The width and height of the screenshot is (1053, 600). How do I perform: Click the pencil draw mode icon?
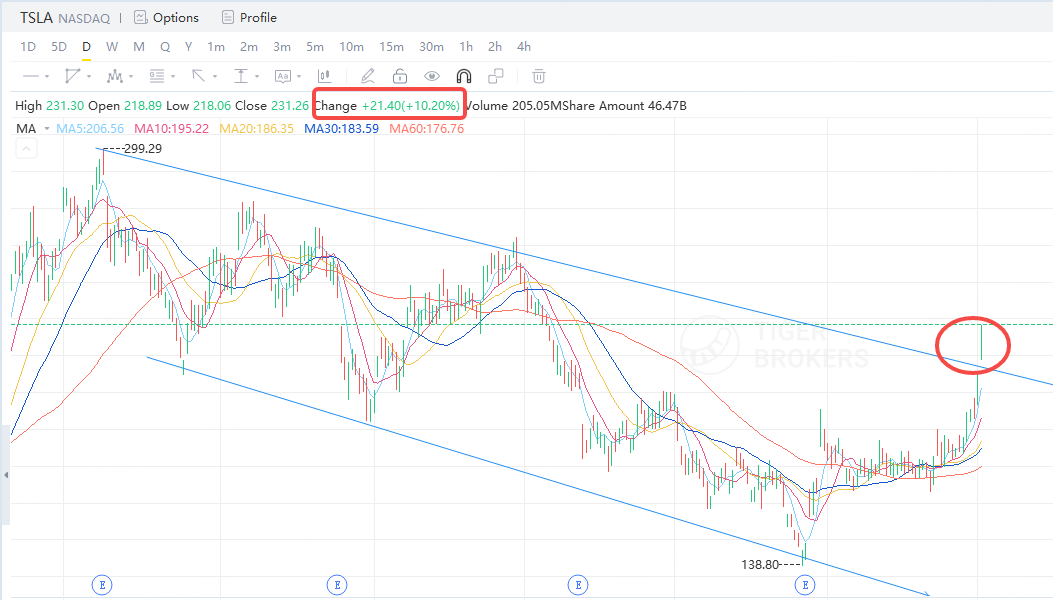click(x=367, y=76)
